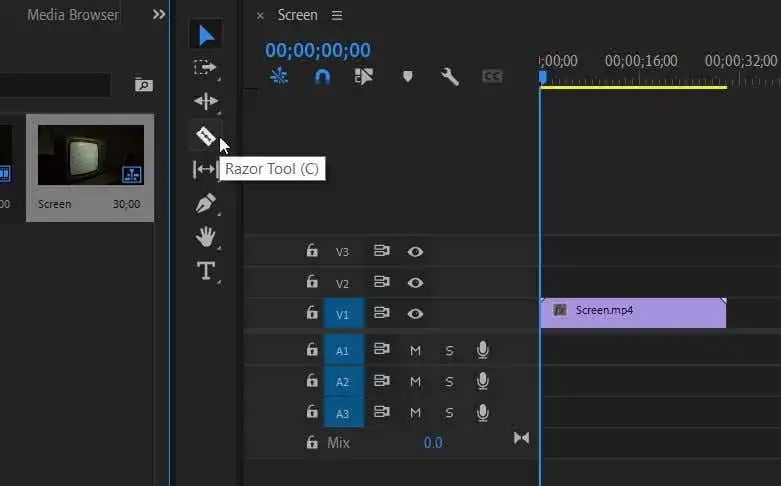Viewport: 781px width, 486px height.
Task: Click the Media Browser search field
Action: (55, 85)
